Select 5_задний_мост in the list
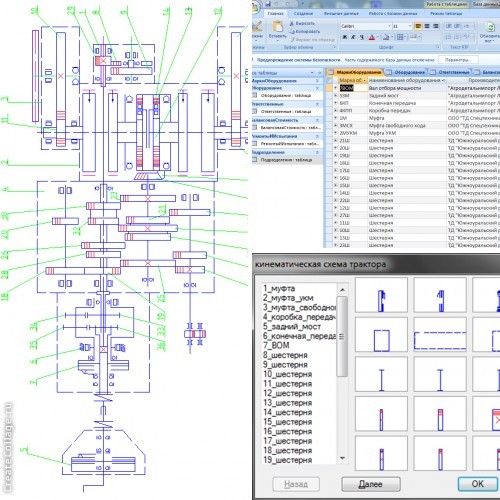The width and height of the screenshot is (500, 500). 292,326
